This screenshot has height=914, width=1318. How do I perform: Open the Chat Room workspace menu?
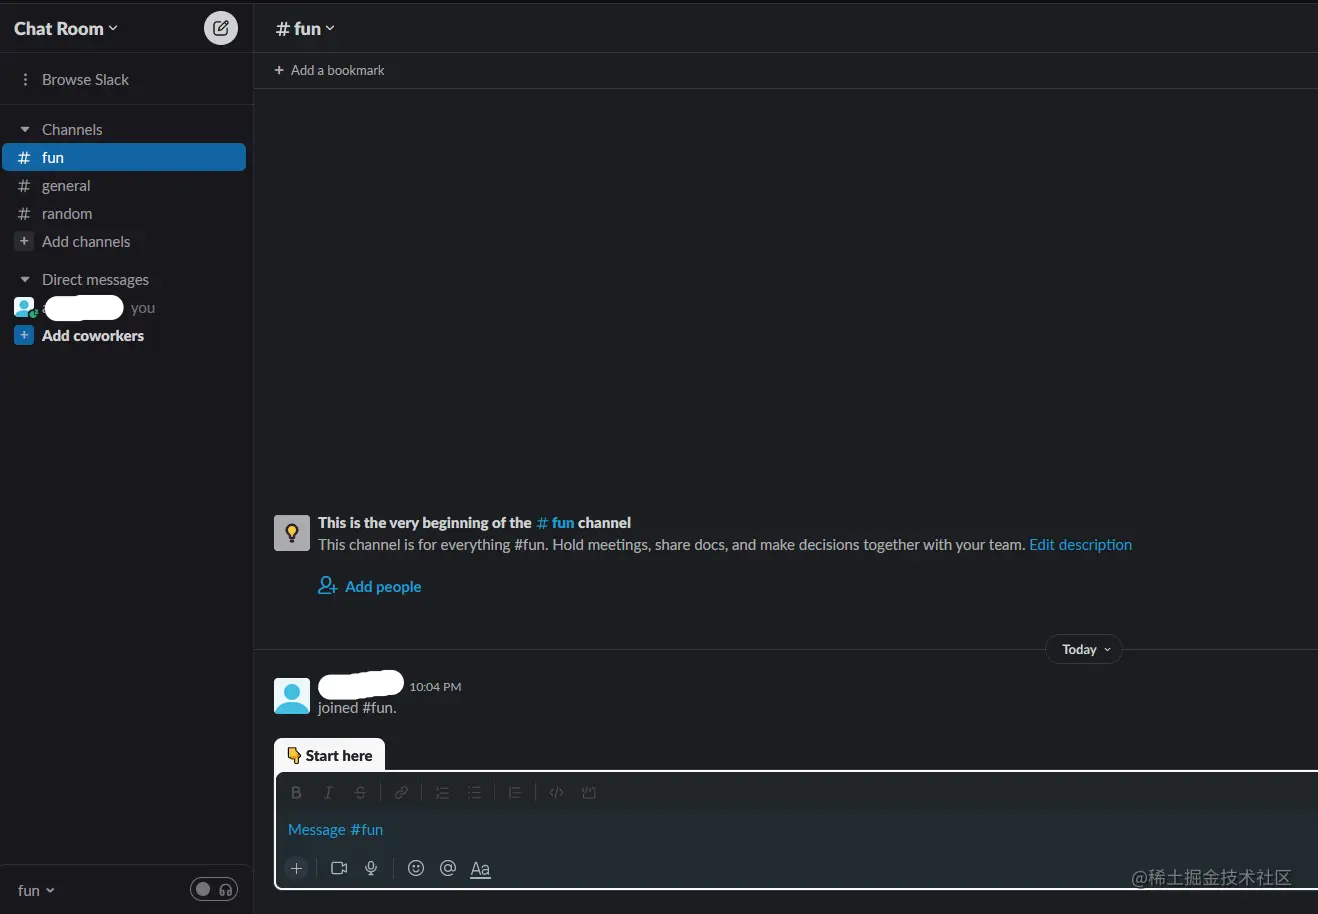[66, 29]
